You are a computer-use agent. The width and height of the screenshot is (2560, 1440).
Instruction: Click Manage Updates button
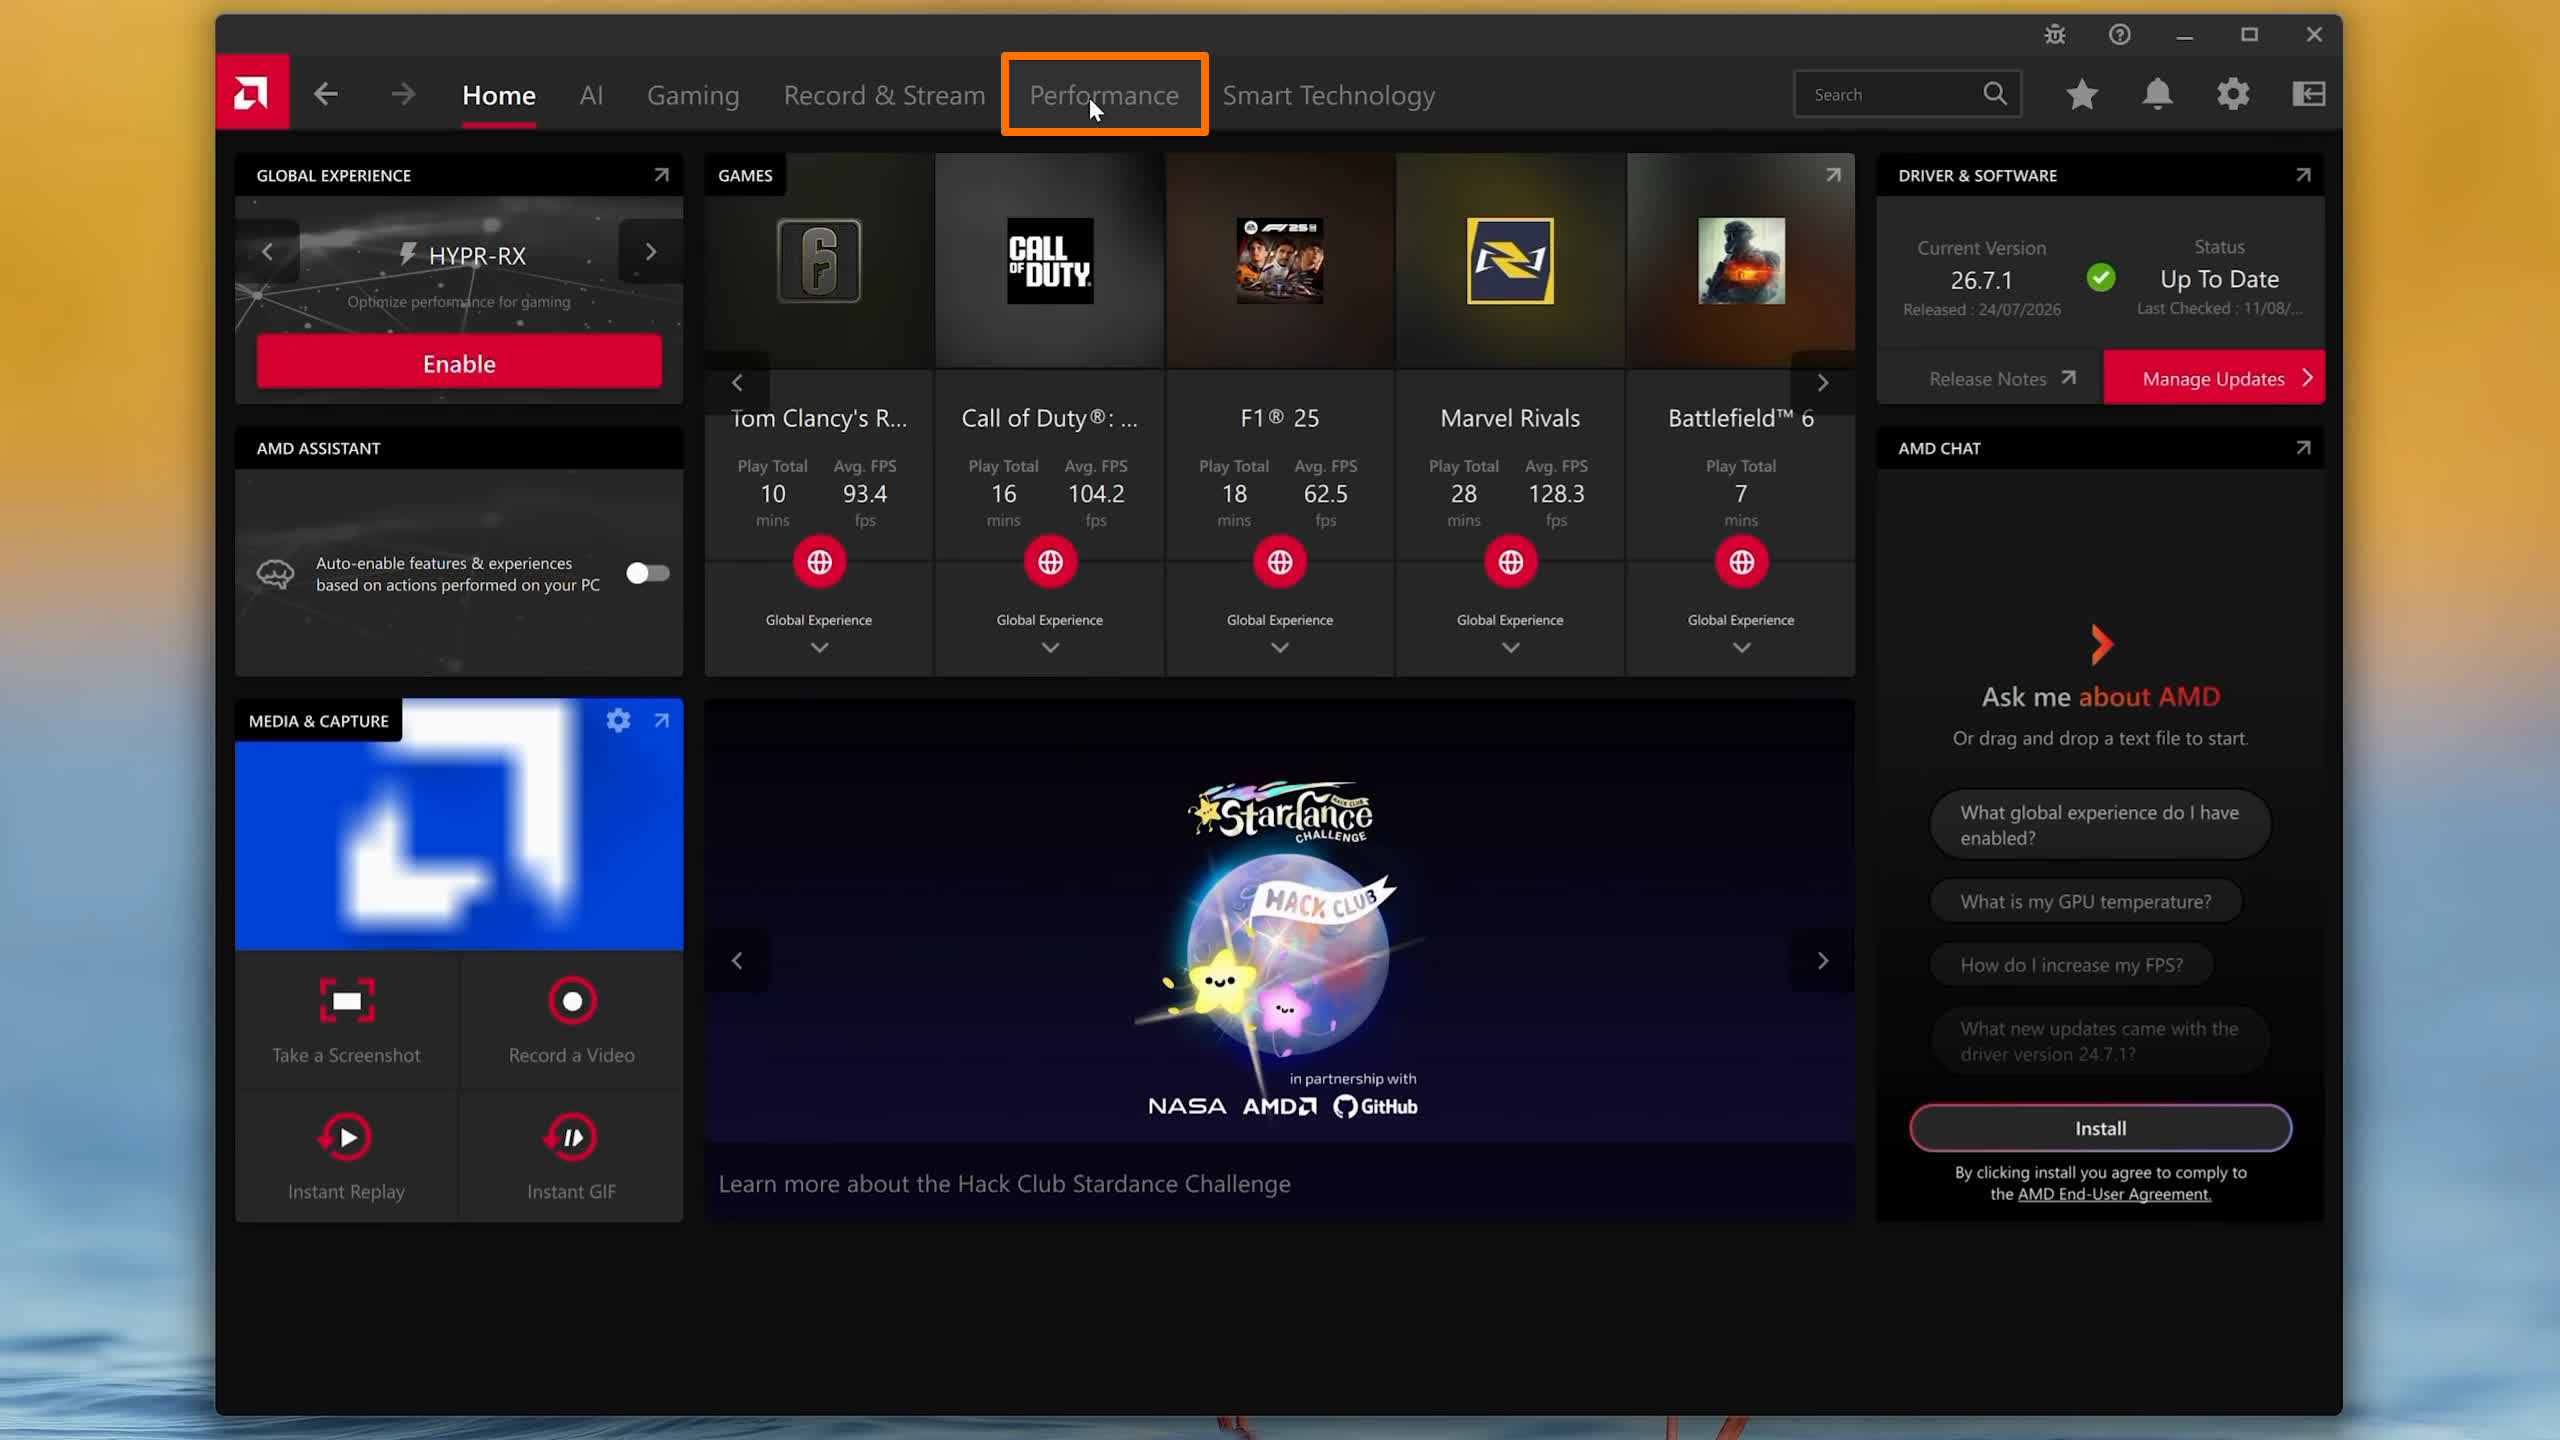click(x=2214, y=378)
